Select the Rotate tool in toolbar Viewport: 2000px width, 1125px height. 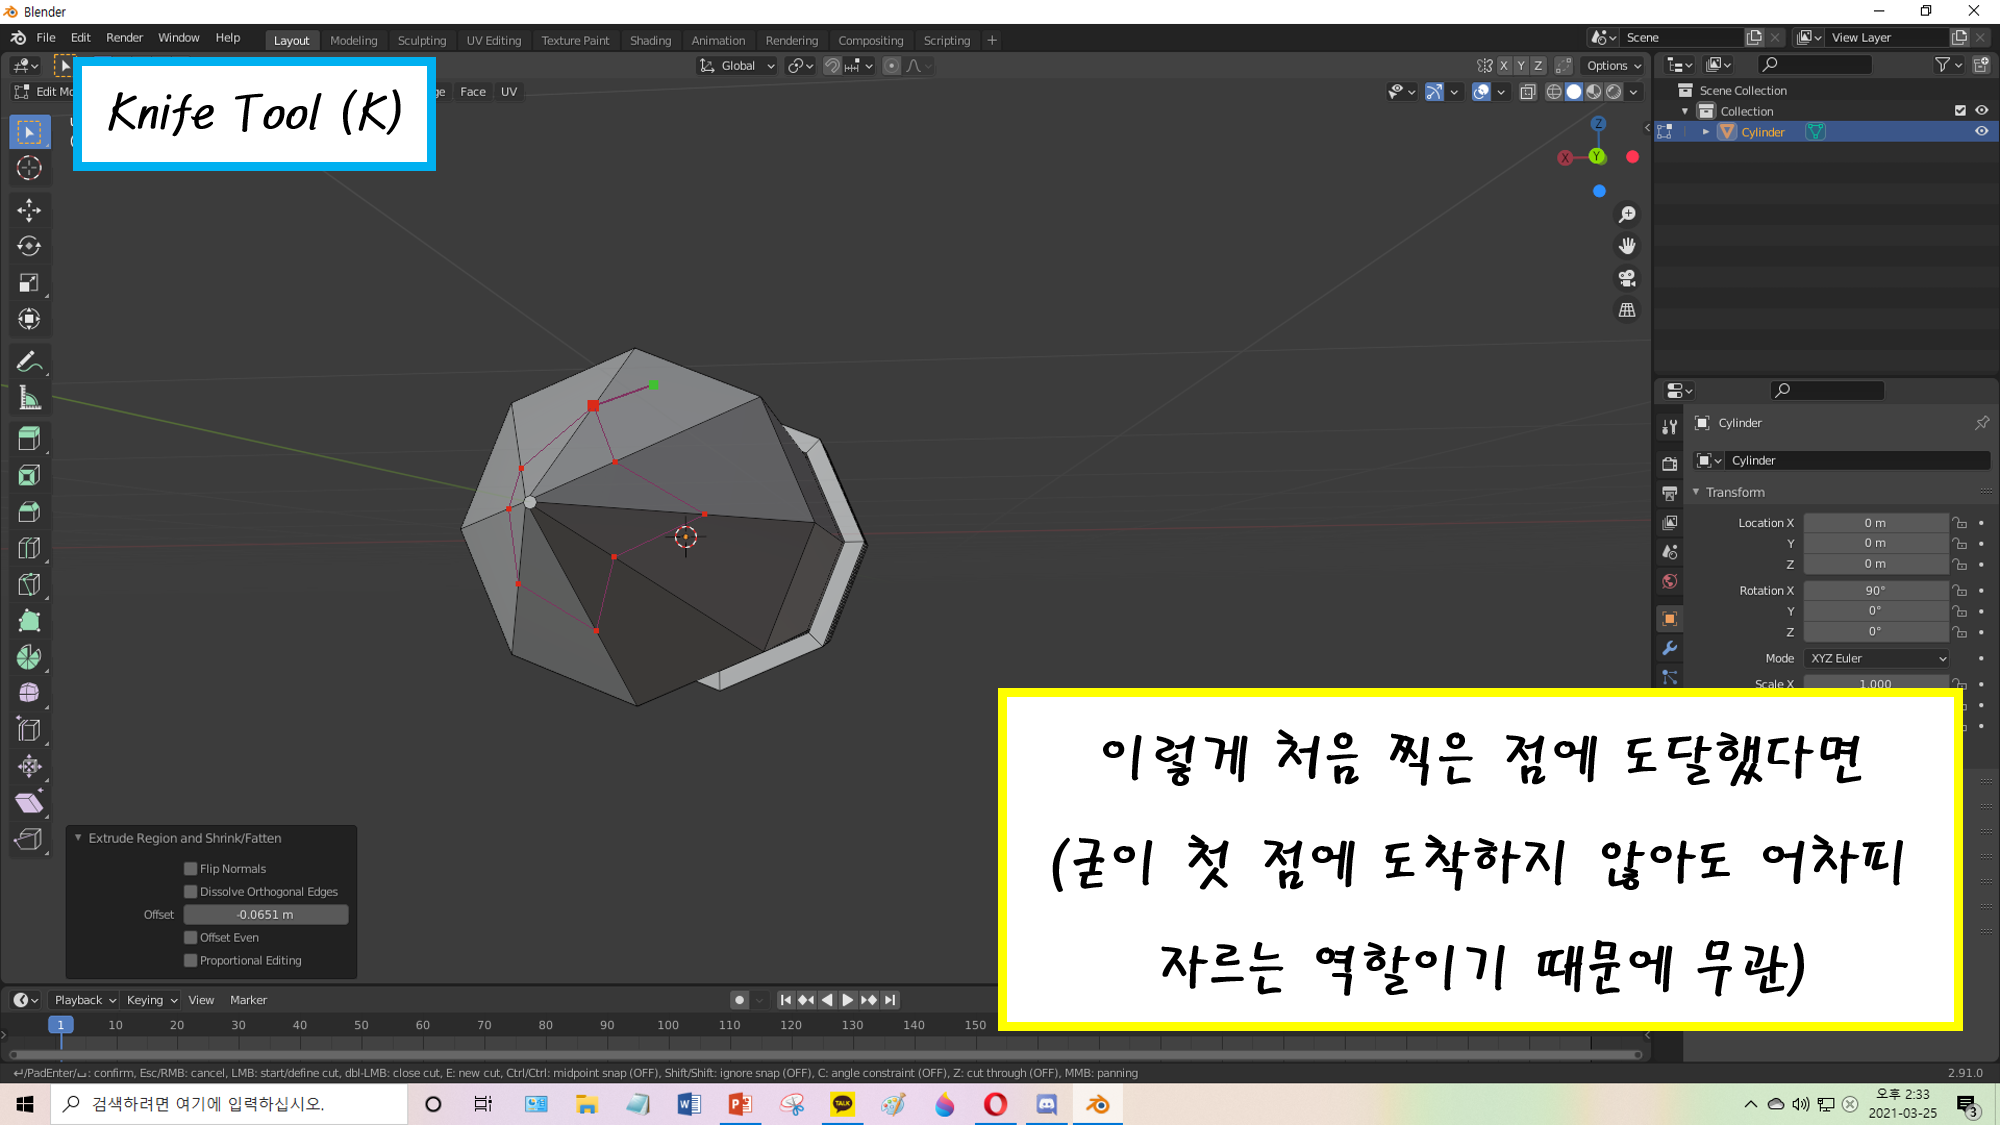tap(29, 246)
